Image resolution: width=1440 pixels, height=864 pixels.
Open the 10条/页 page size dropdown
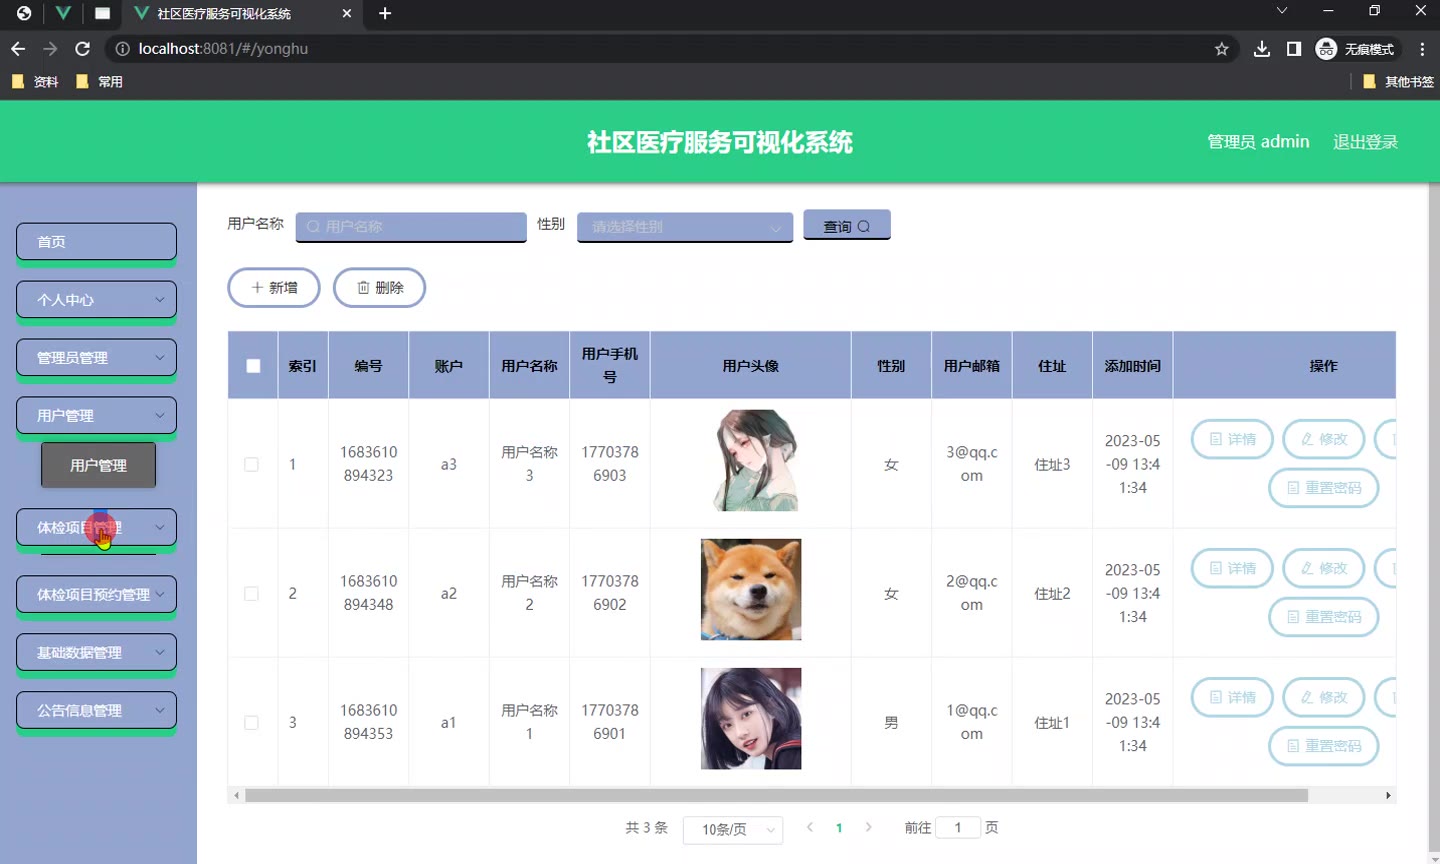point(733,829)
